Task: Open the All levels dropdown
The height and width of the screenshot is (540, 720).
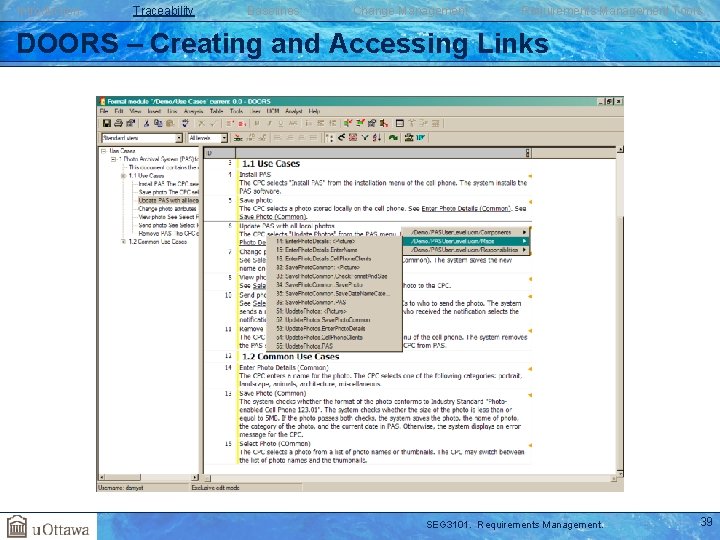Action: click(224, 138)
